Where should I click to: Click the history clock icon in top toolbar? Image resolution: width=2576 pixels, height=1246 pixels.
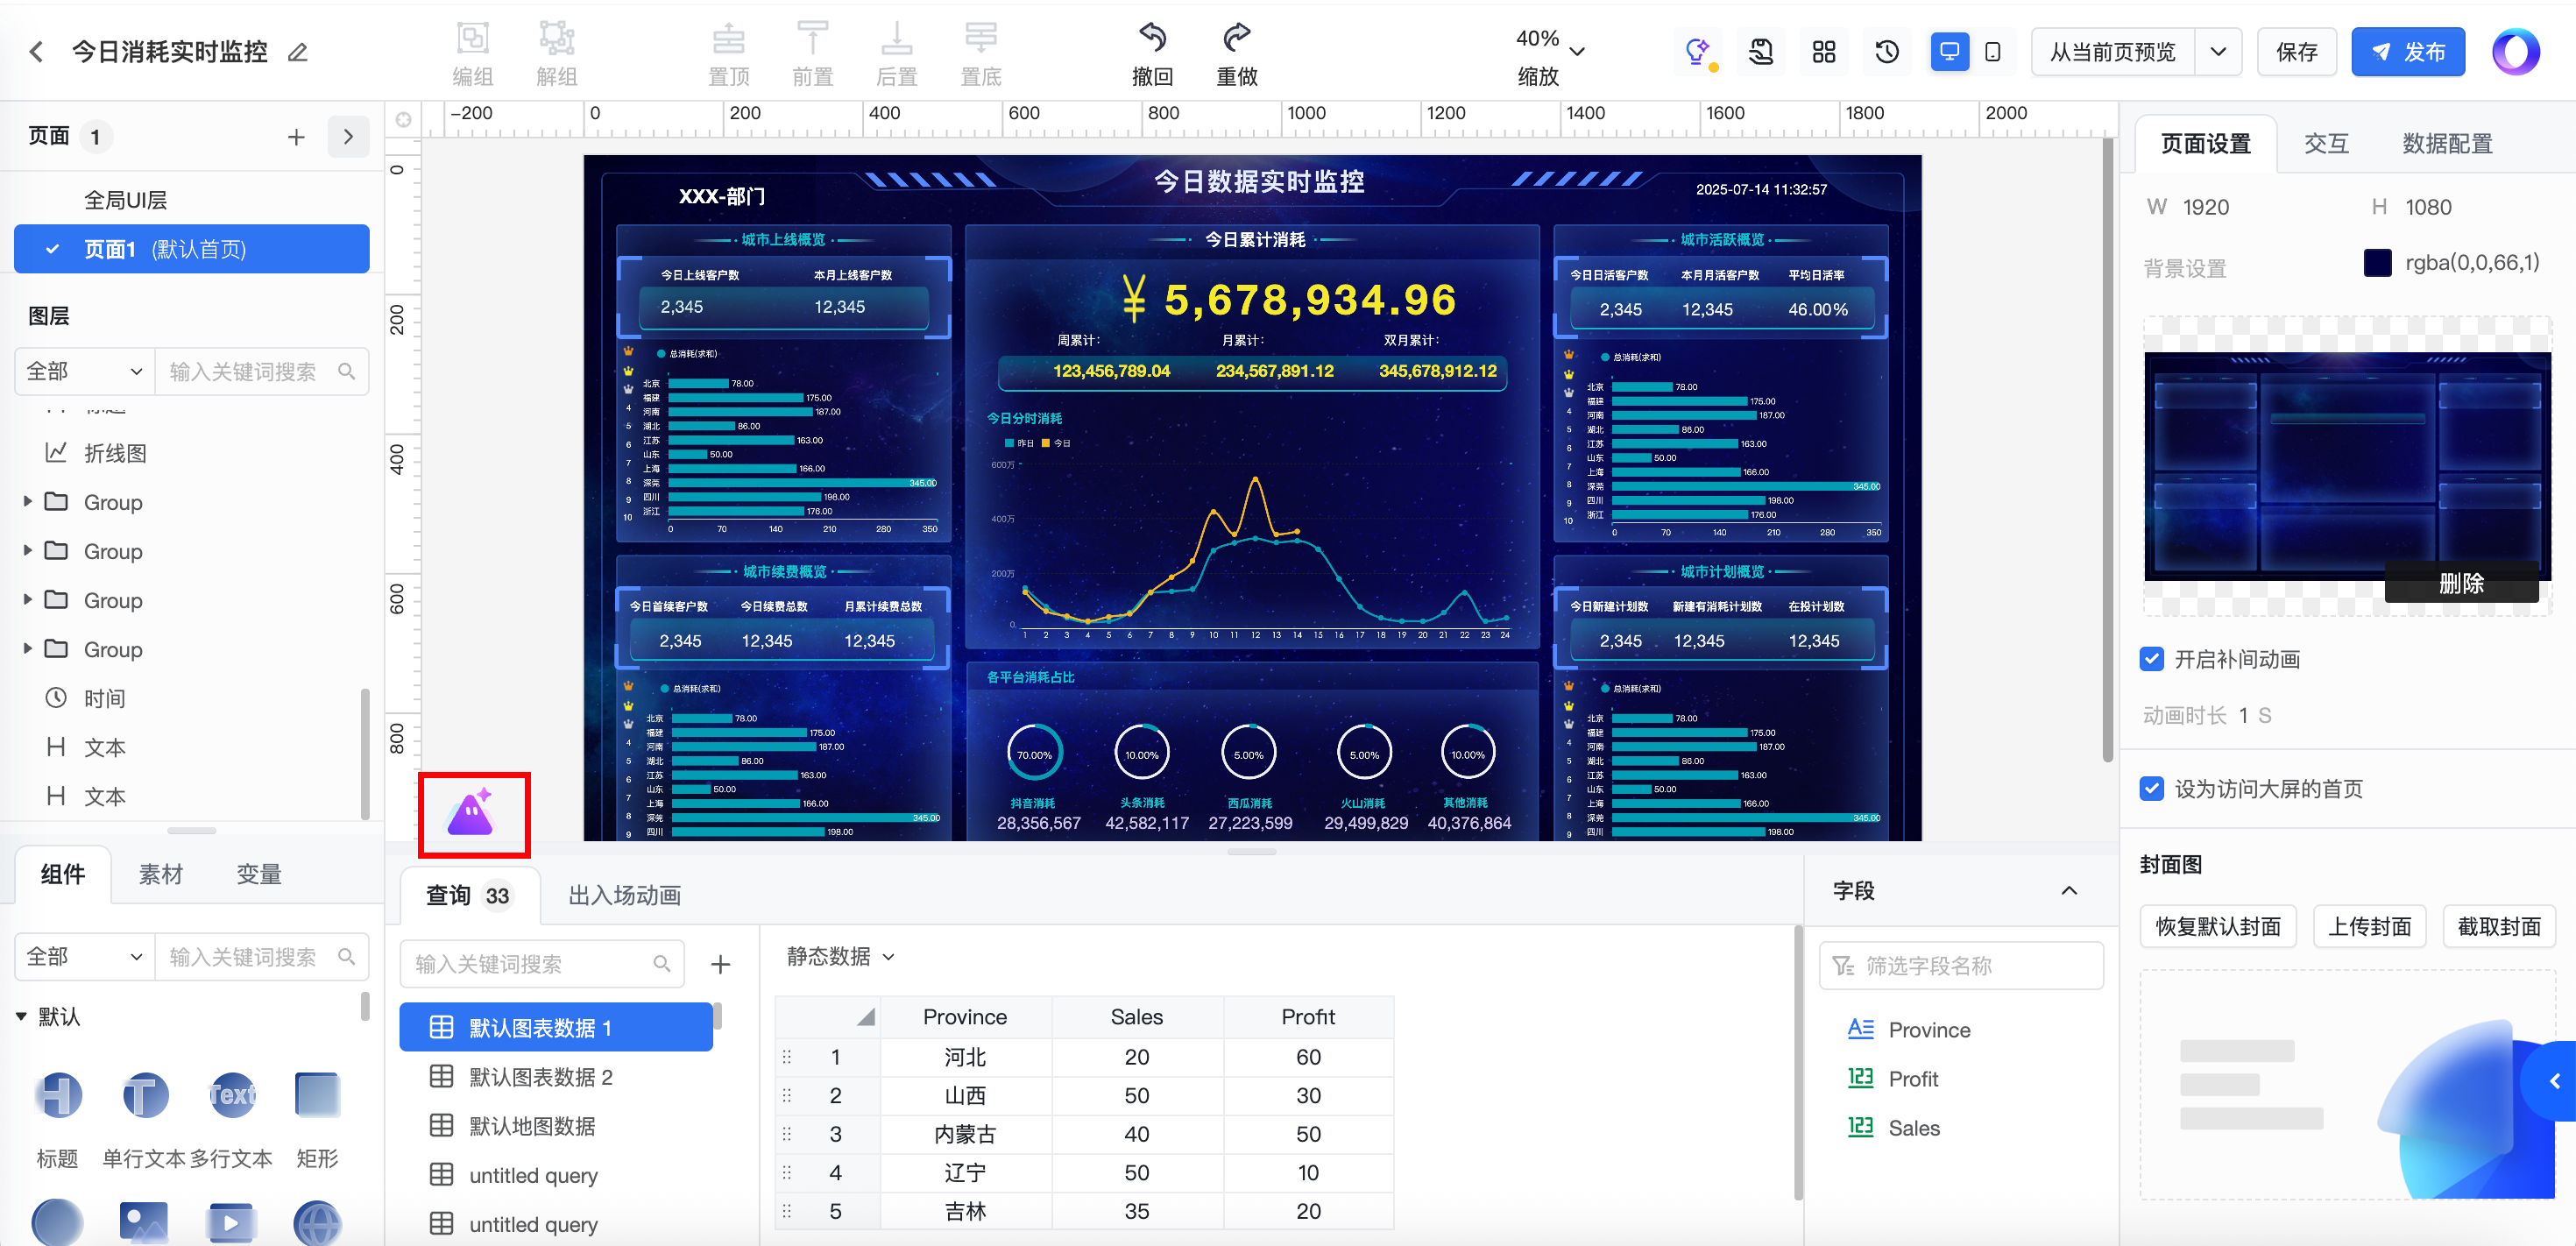click(1886, 52)
